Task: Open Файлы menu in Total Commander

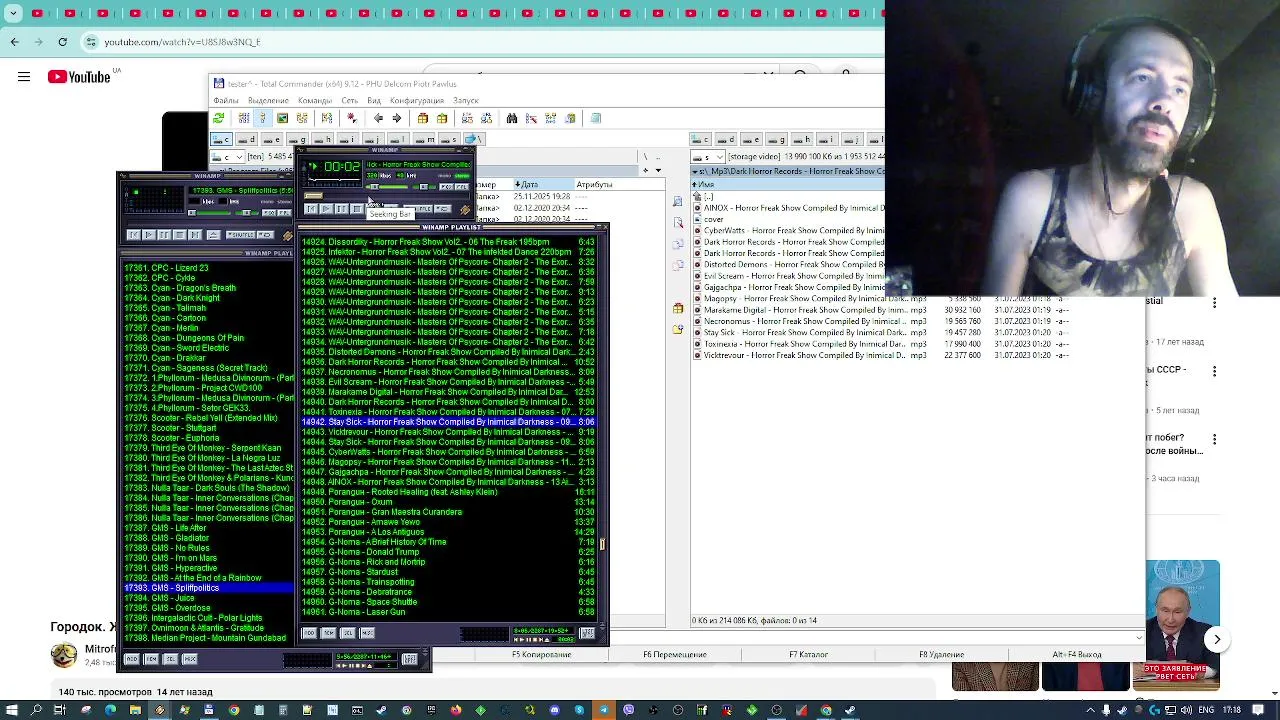Action: (226, 100)
